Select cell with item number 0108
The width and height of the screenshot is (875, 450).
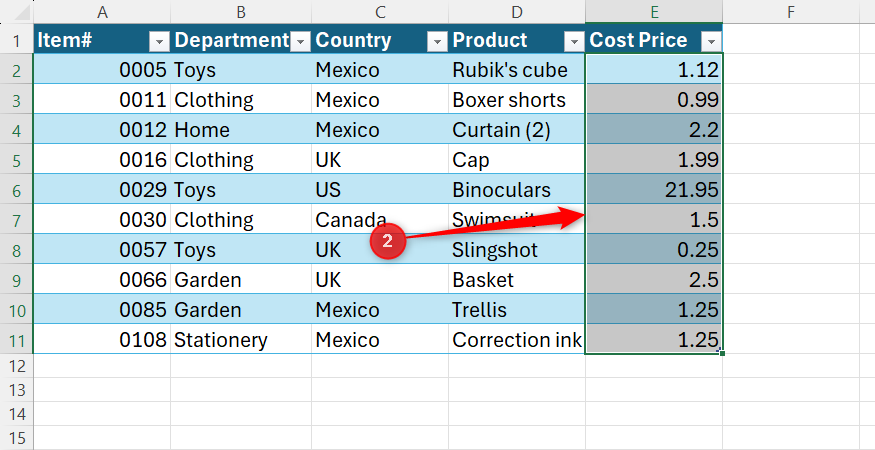(102, 339)
